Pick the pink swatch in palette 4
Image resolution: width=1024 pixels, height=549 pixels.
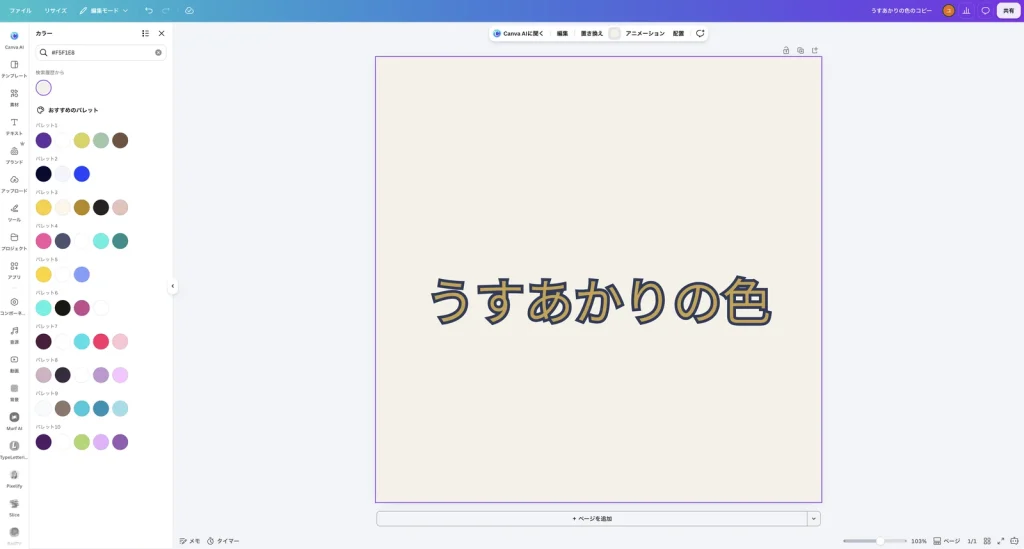43,241
